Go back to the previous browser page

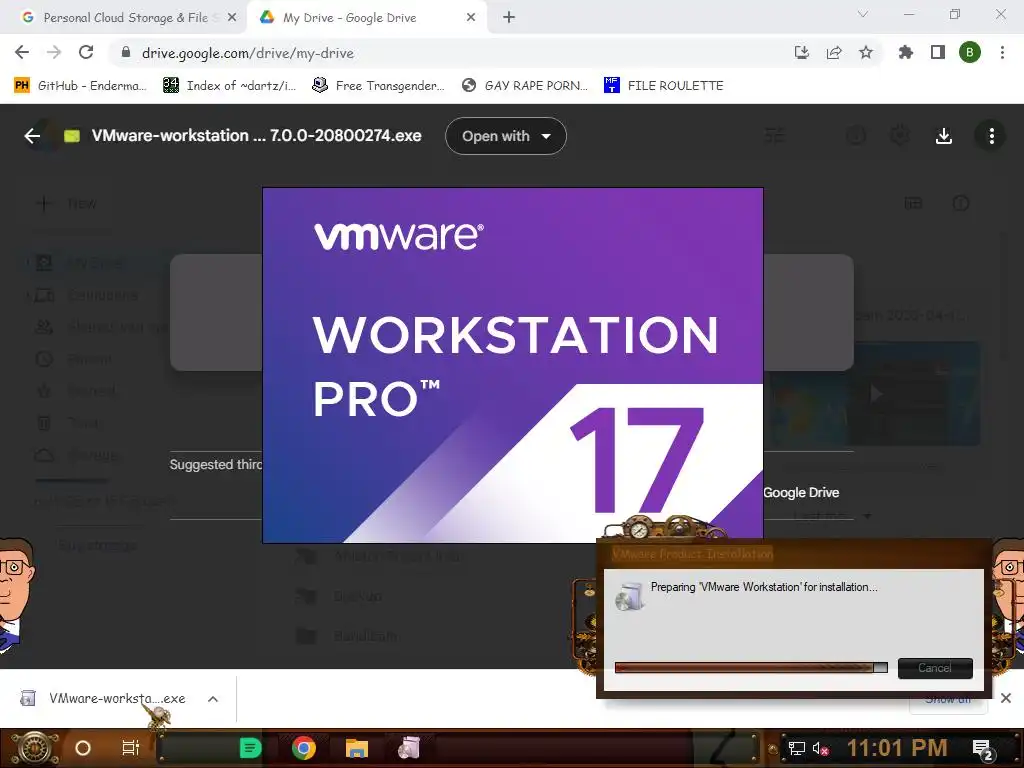coord(22,53)
